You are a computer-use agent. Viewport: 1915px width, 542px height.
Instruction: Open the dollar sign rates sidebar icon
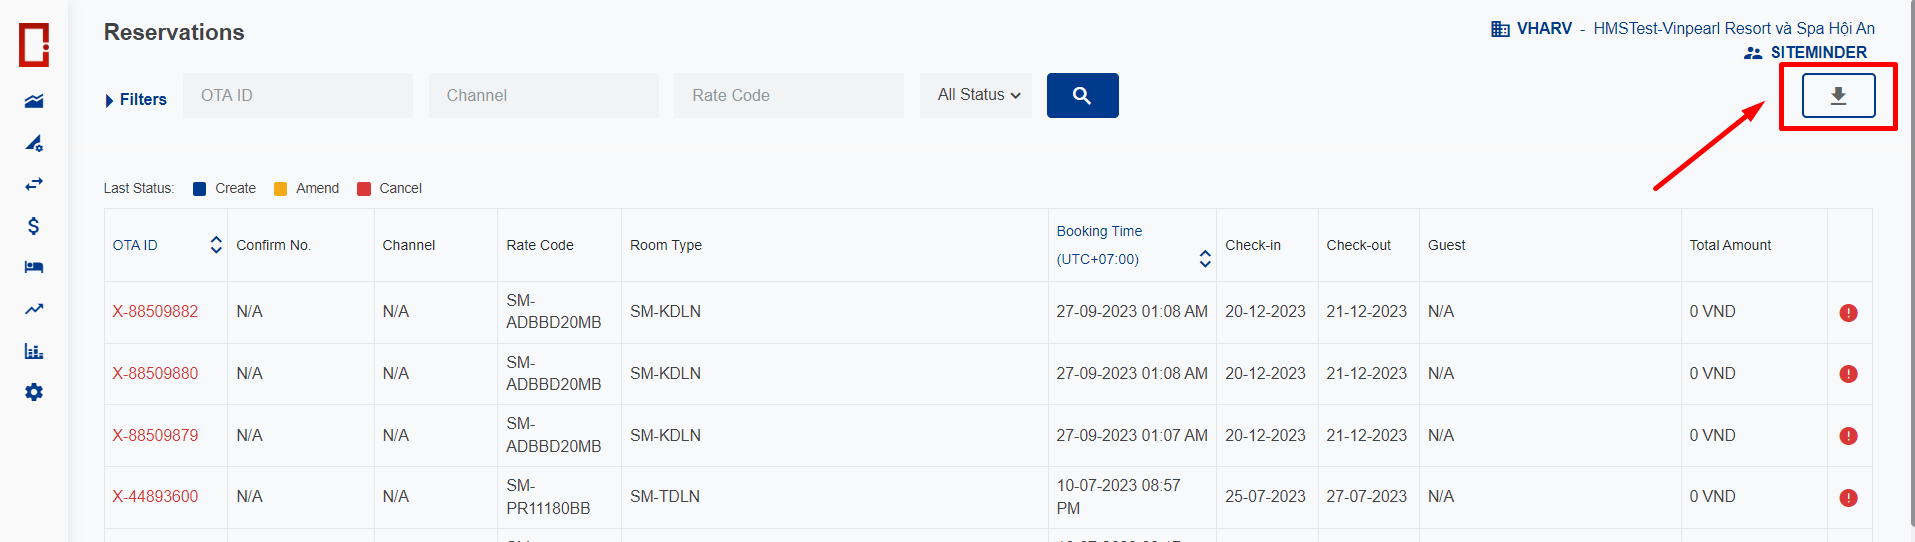(34, 226)
